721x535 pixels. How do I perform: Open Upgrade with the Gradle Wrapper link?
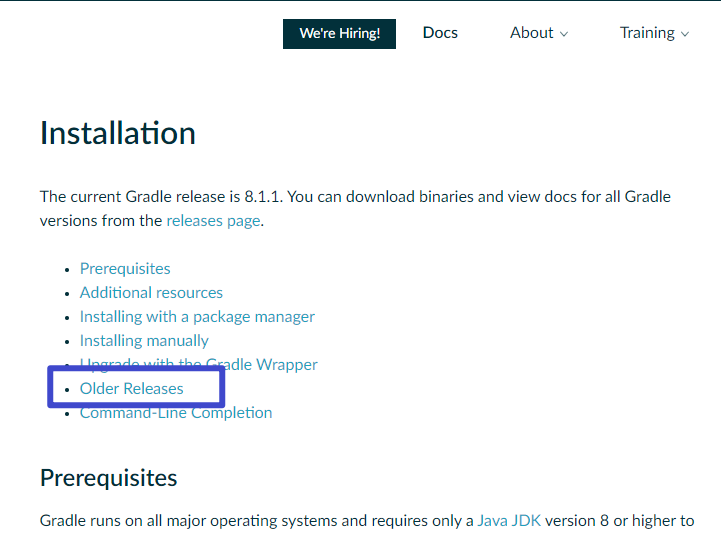(198, 364)
